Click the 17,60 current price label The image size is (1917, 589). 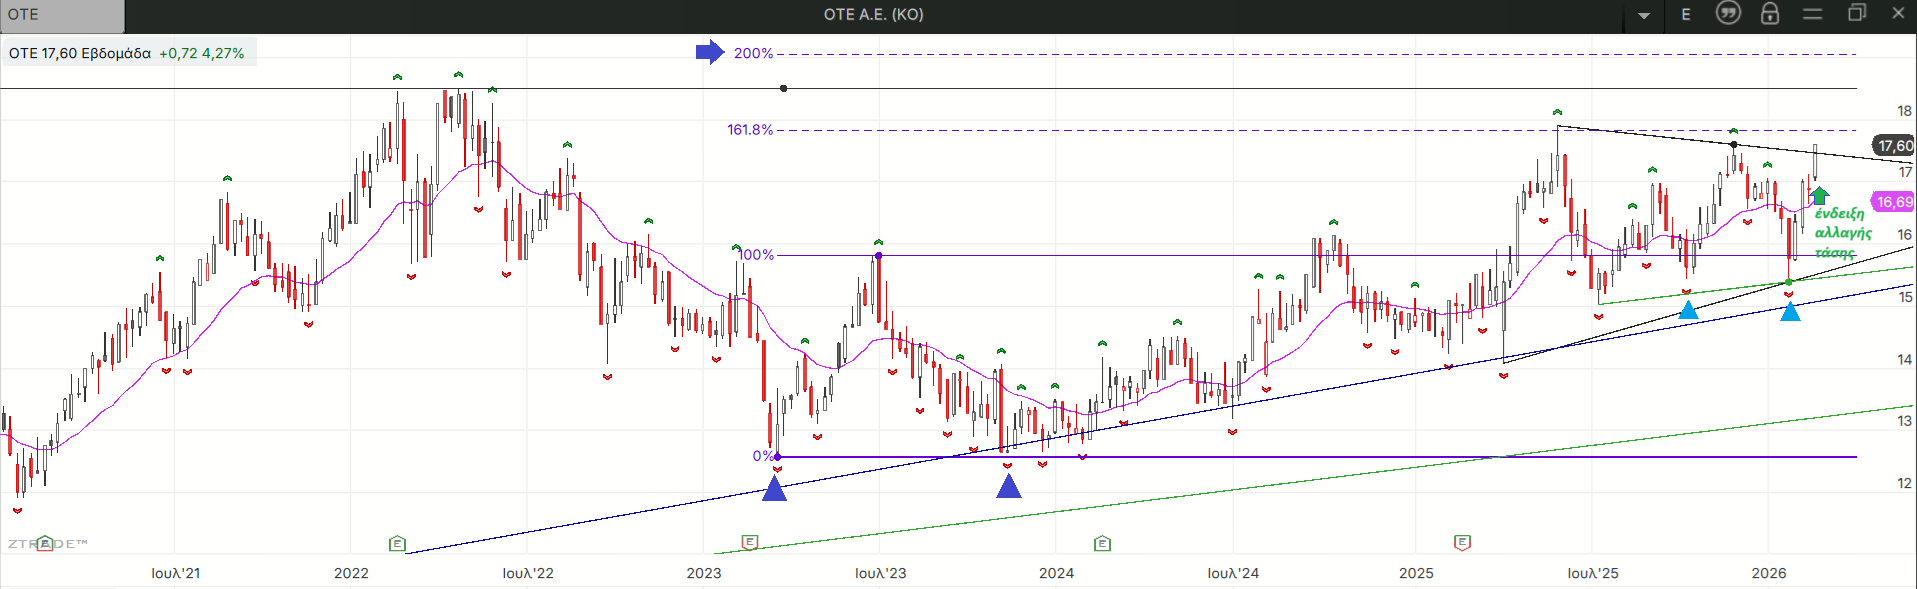point(1894,146)
